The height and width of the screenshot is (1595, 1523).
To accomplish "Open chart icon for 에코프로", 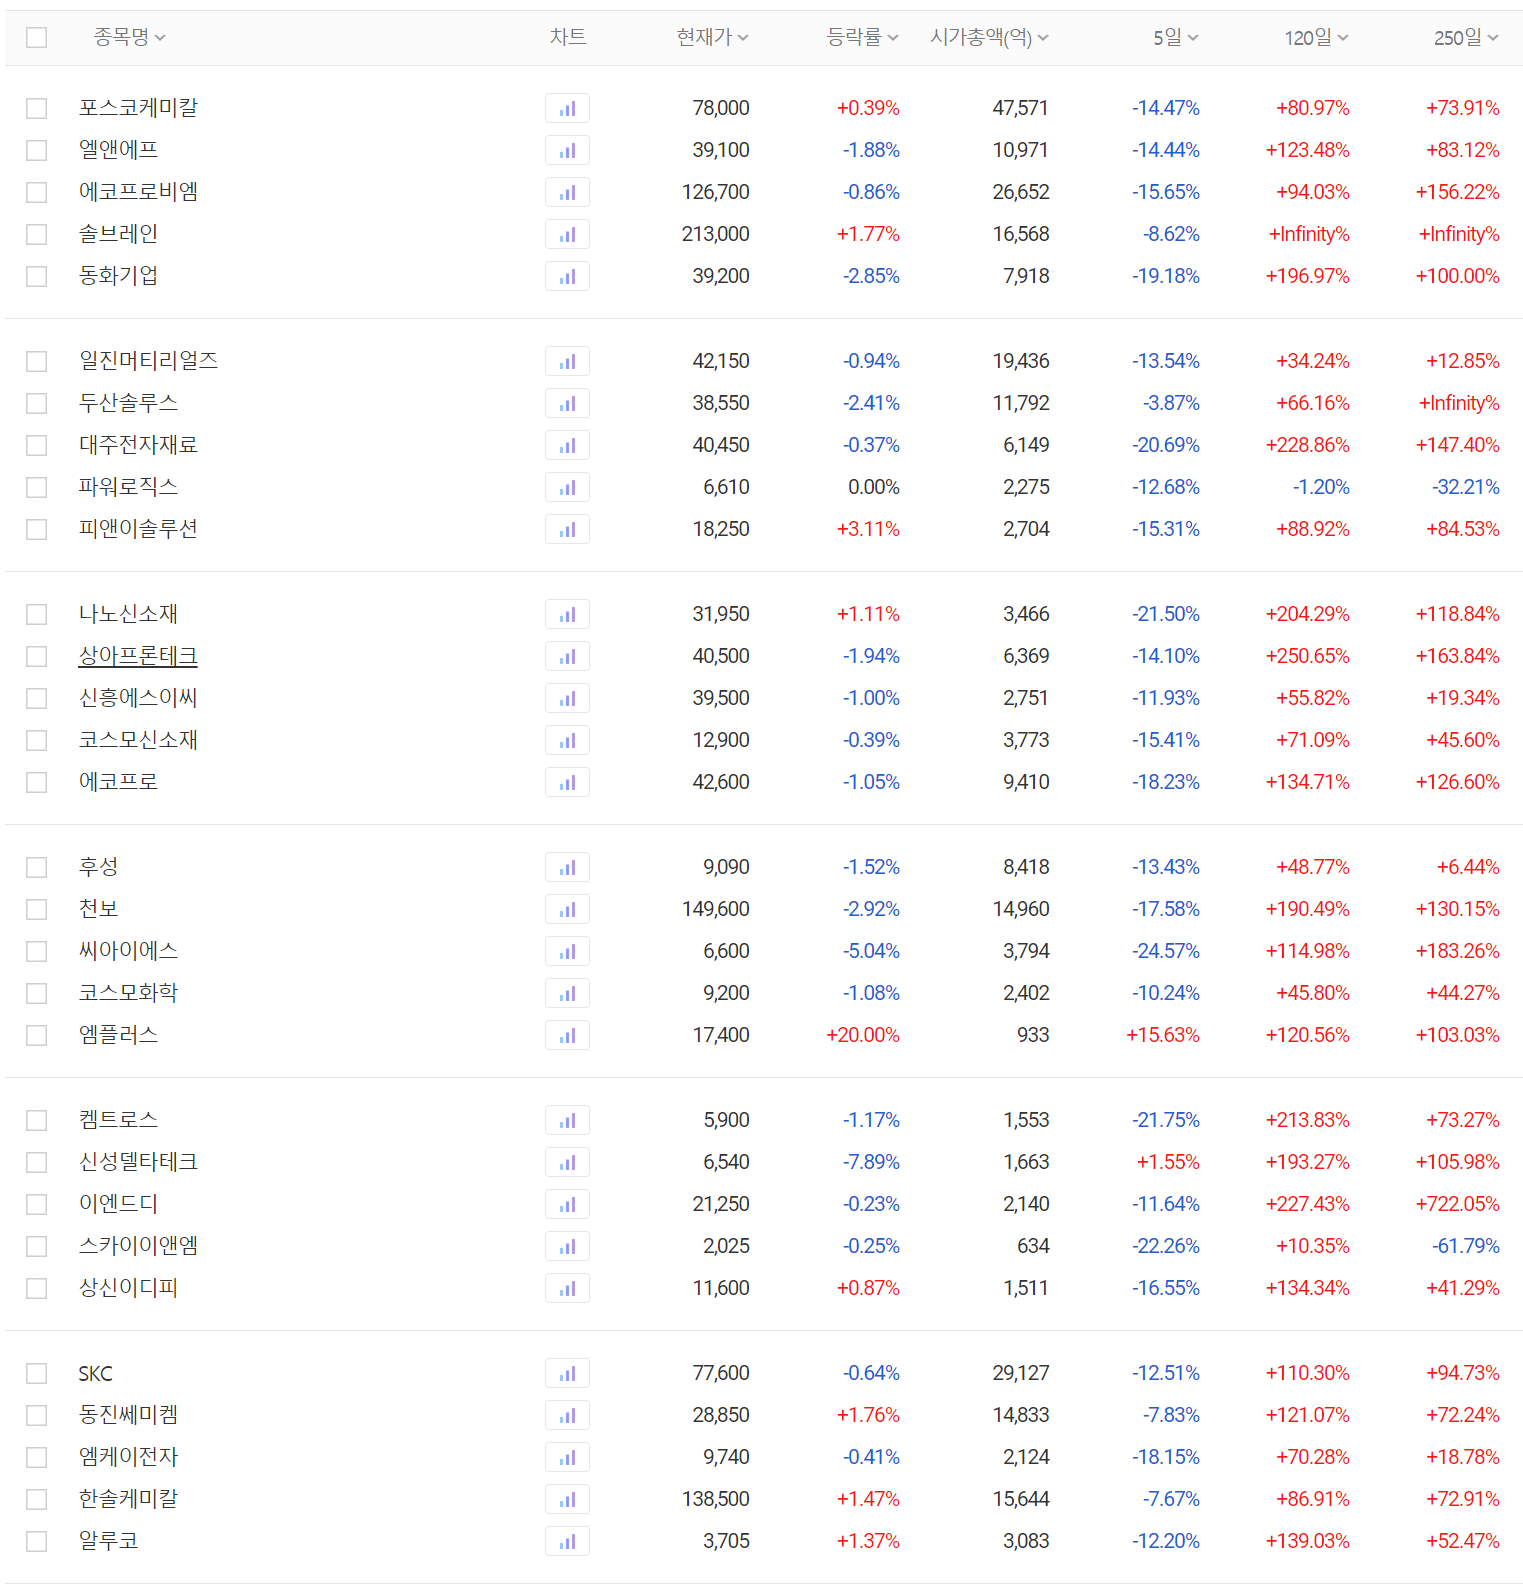I will click(x=567, y=782).
